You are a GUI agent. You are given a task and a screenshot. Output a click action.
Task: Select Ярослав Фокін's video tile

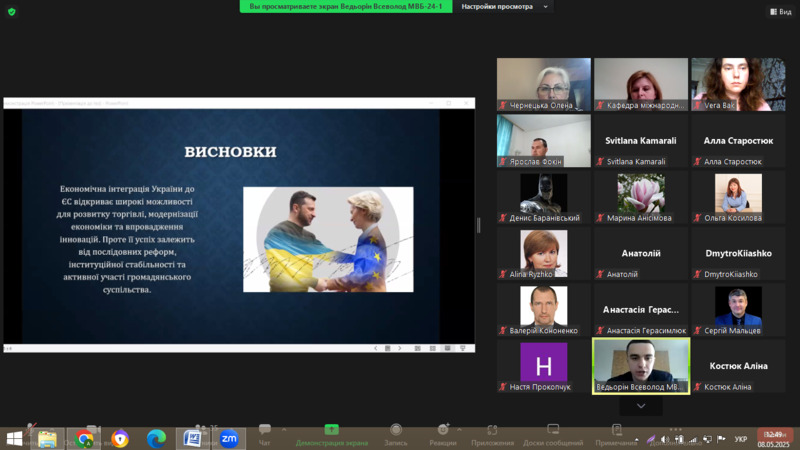pyautogui.click(x=544, y=140)
